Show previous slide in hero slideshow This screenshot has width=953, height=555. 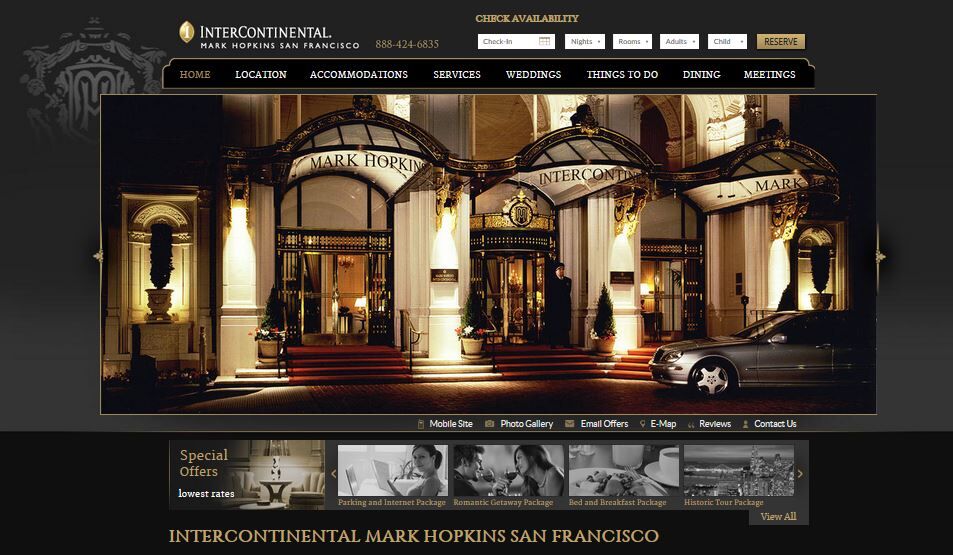tap(98, 257)
